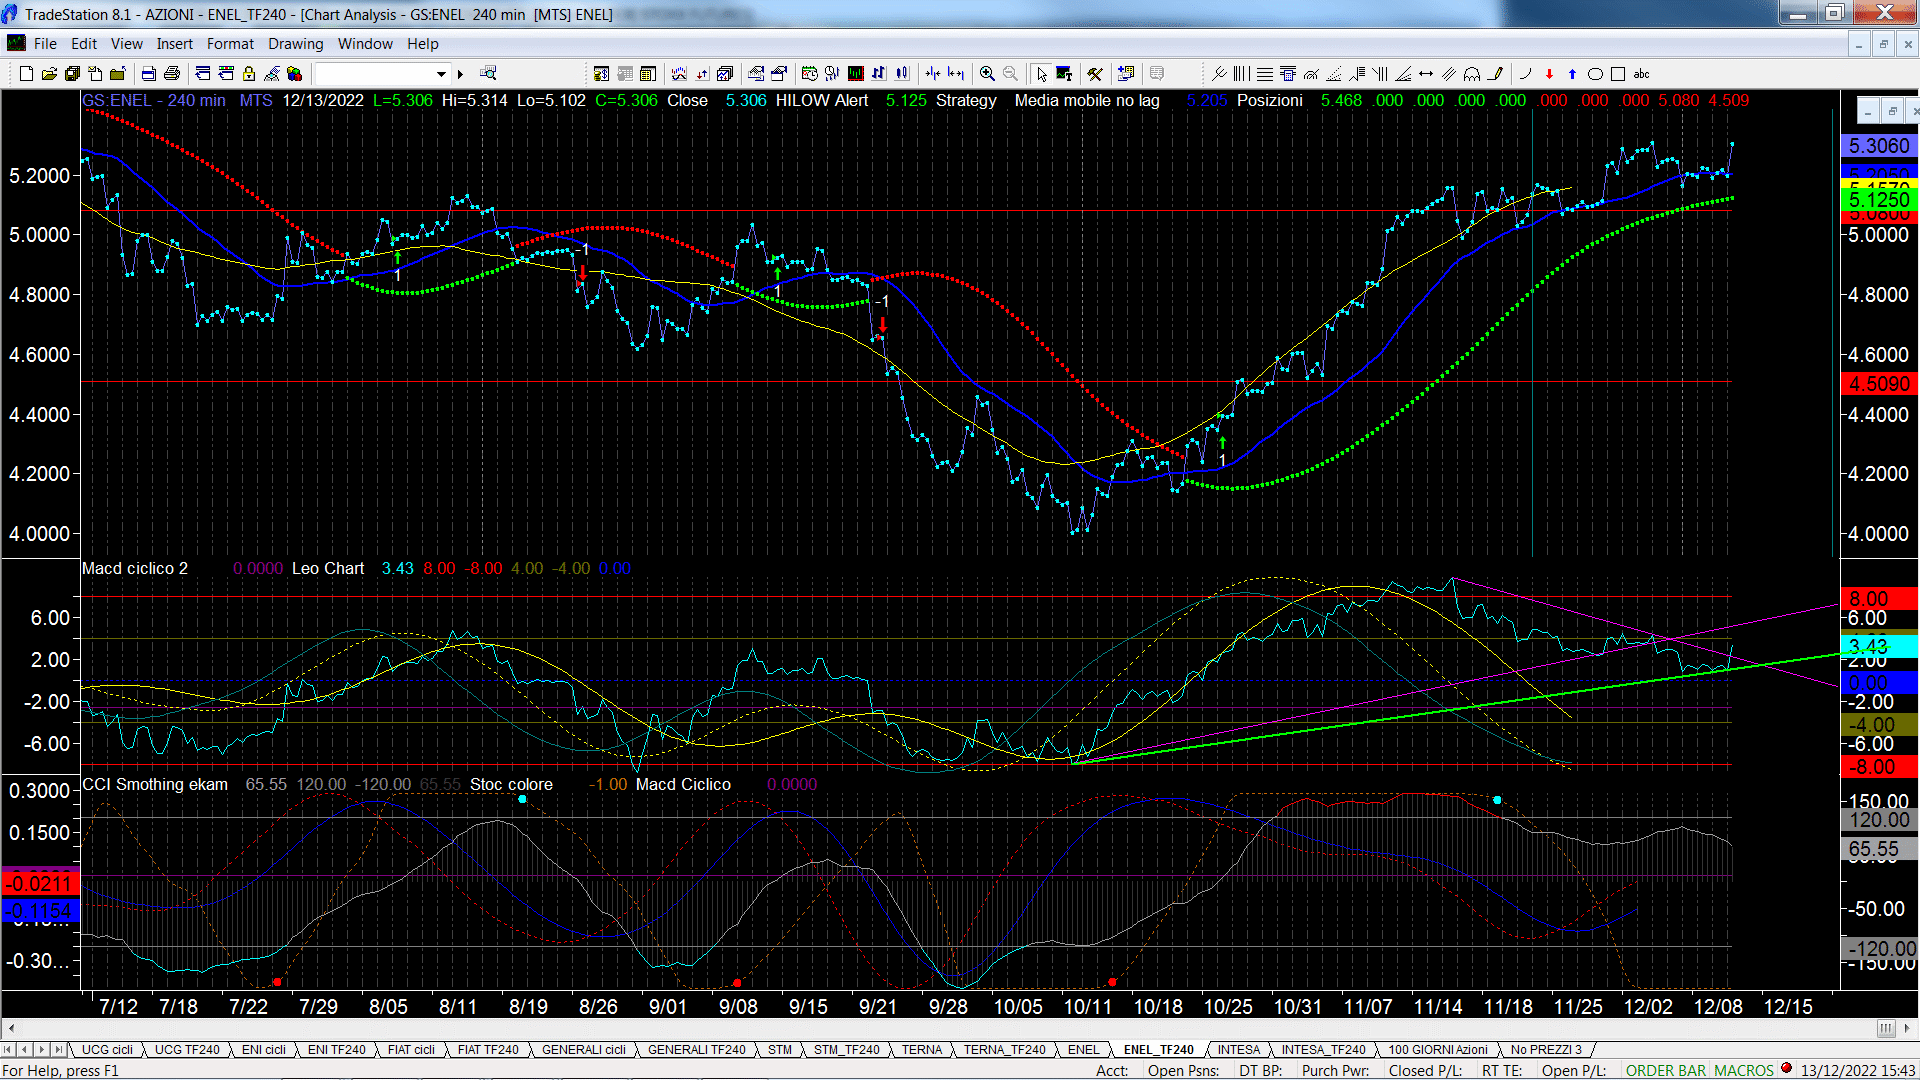Select the blue up arrow drawing tool
The height and width of the screenshot is (1080, 1920).
point(1572,74)
